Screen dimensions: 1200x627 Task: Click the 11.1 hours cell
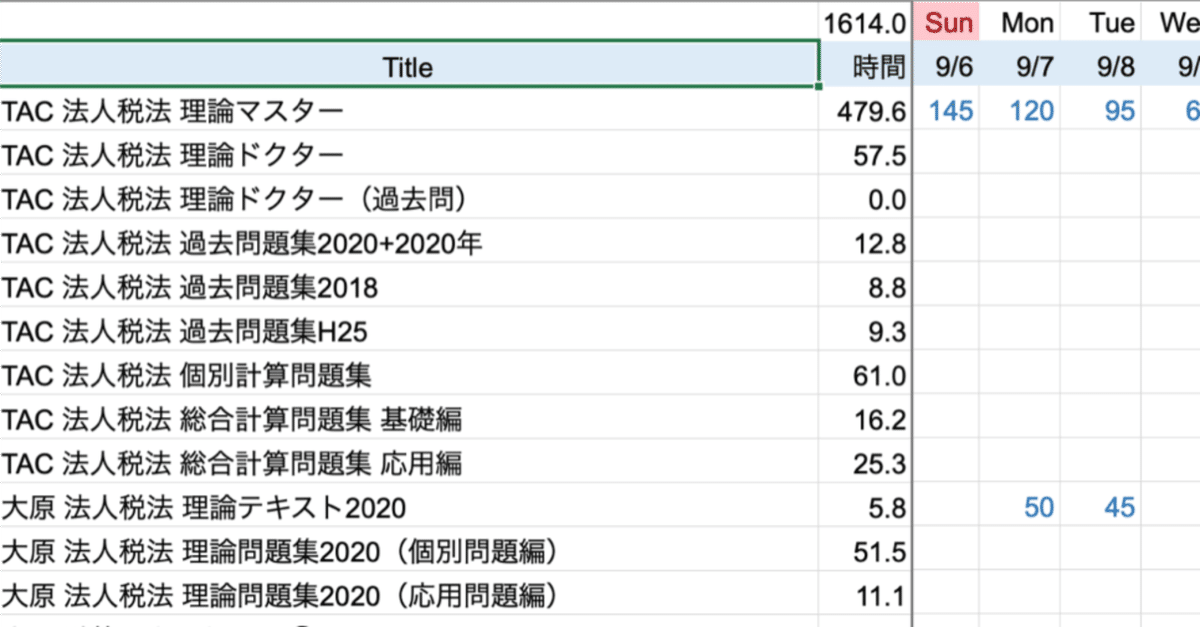[x=866, y=596]
